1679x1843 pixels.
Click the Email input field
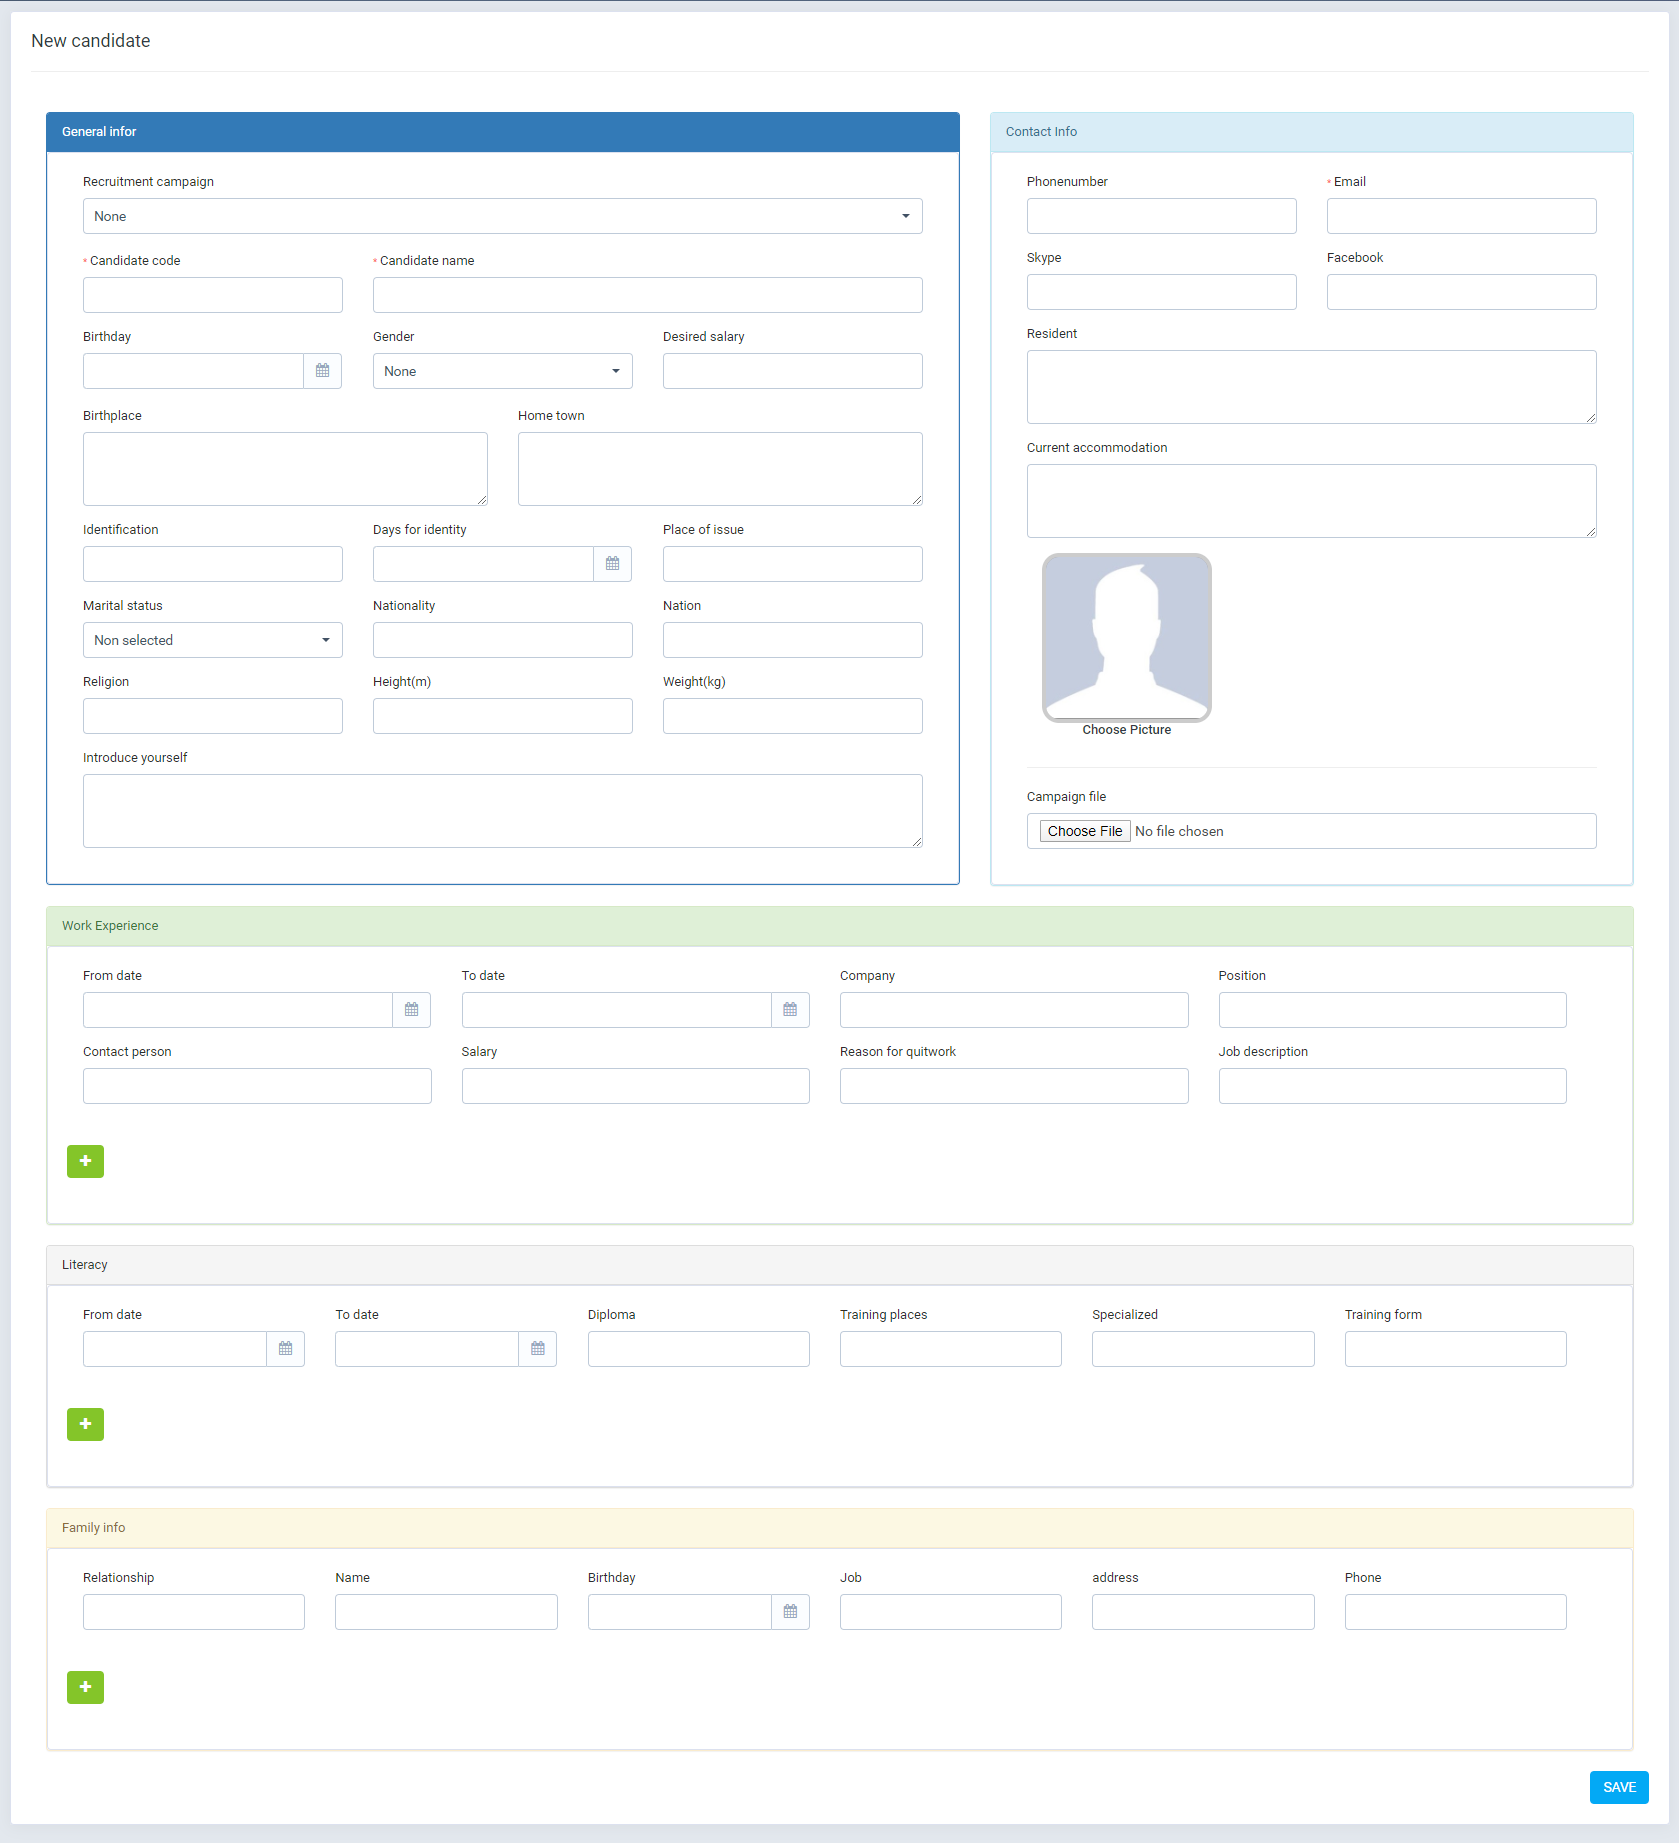1460,215
